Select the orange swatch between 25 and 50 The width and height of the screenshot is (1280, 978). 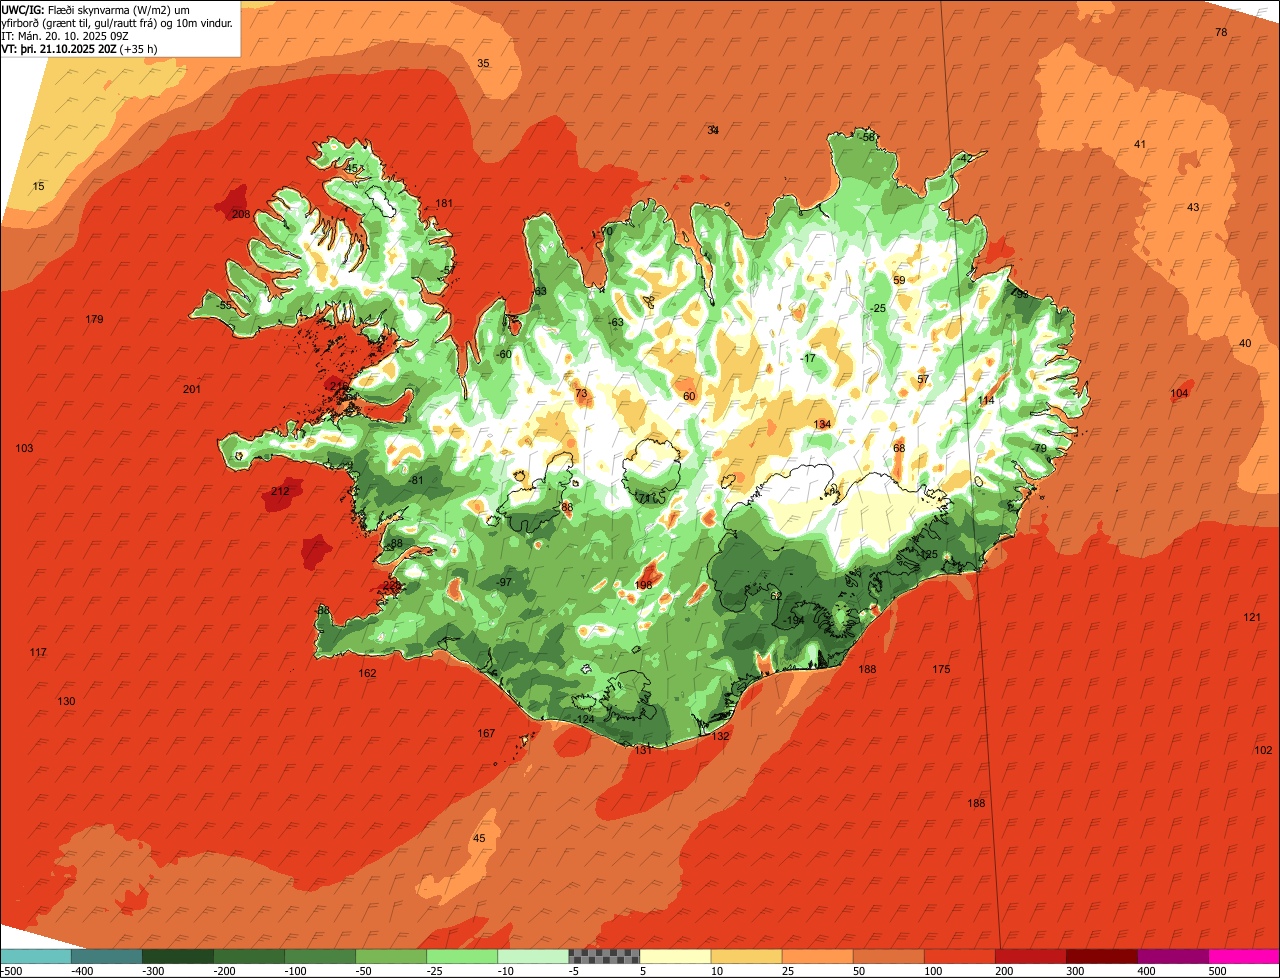pyautogui.click(x=817, y=956)
